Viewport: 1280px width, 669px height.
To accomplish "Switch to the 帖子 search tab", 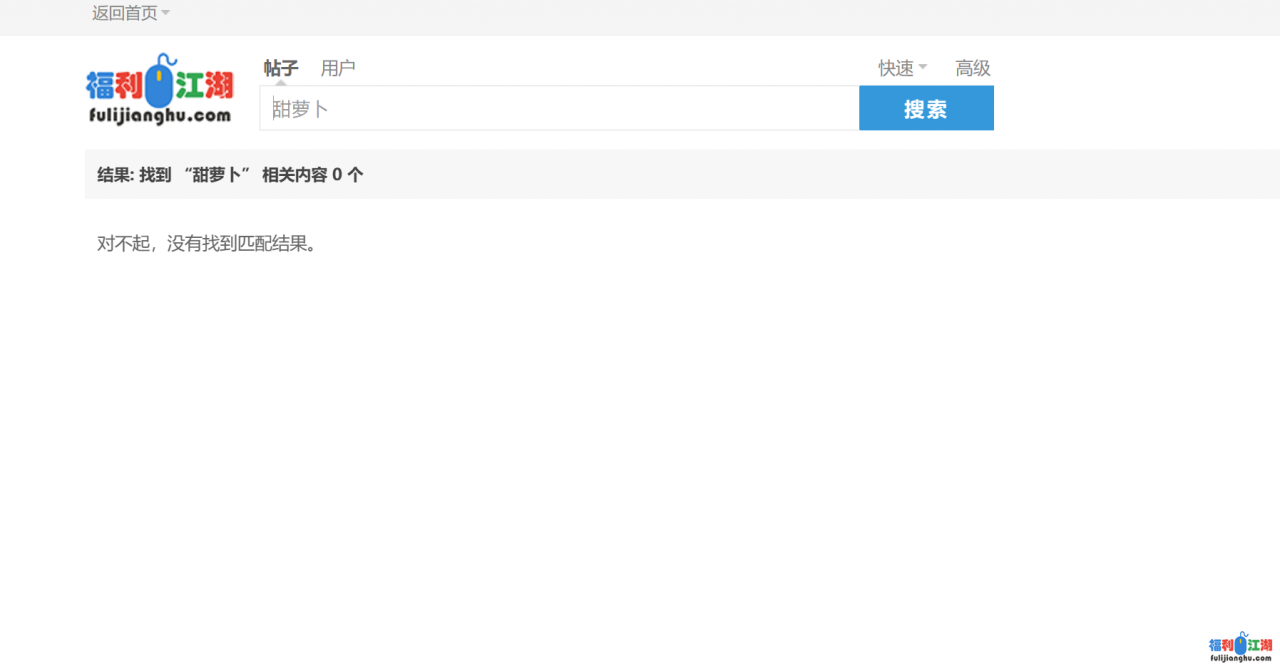I will (x=281, y=68).
